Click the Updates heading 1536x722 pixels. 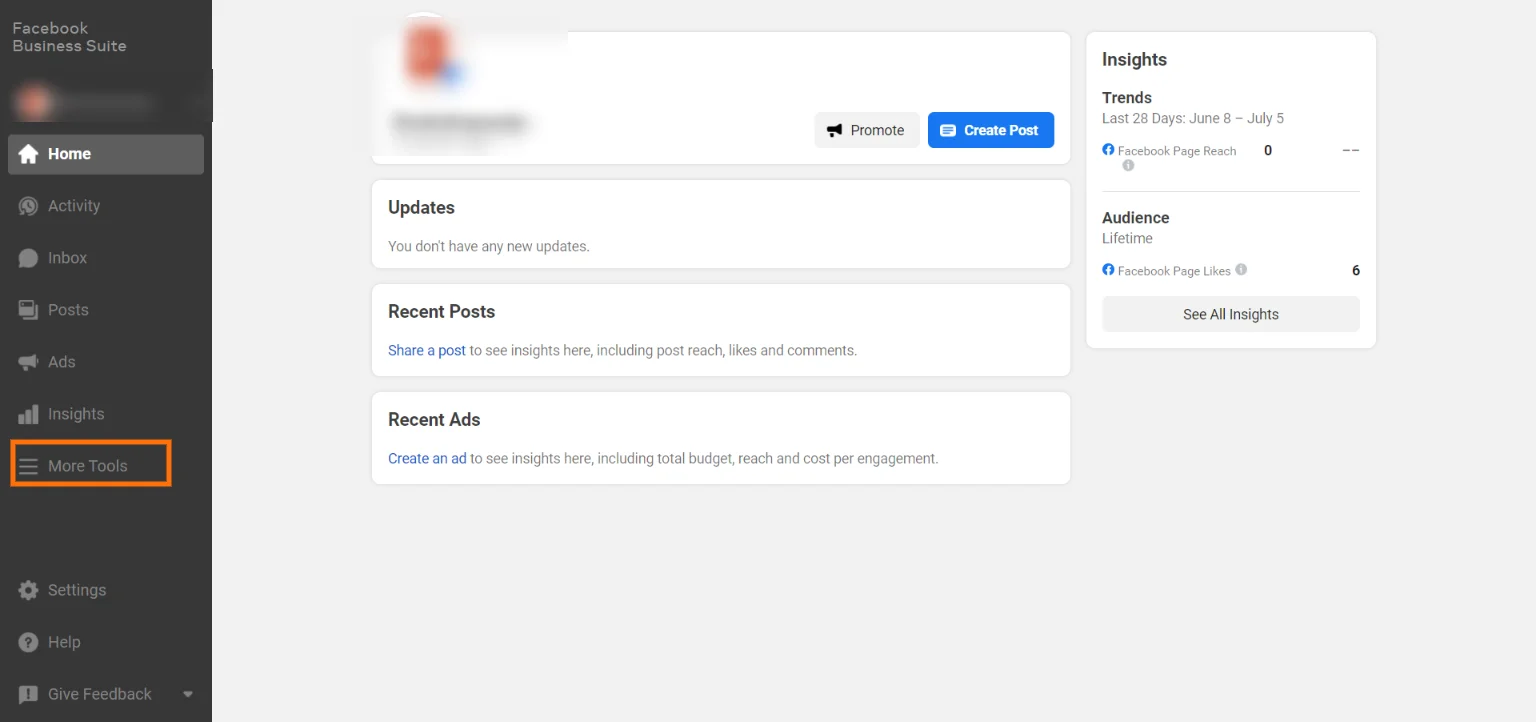(421, 208)
